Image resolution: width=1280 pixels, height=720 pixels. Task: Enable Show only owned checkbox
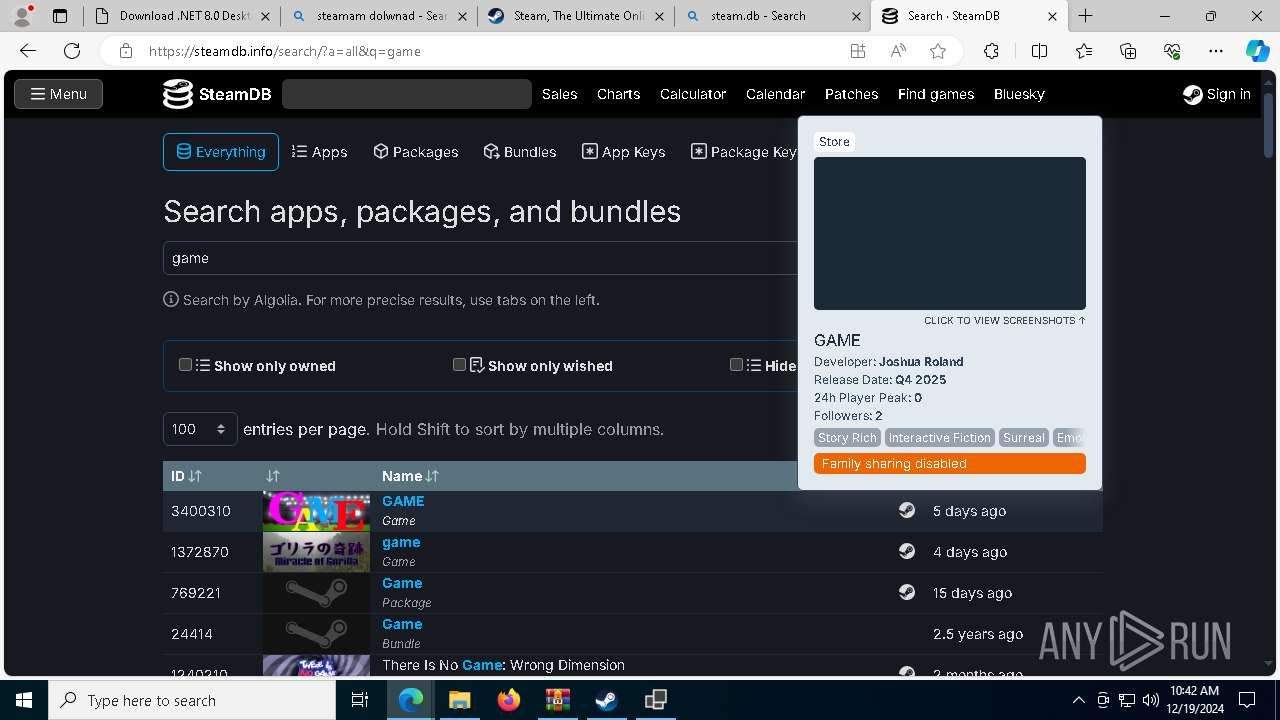click(185, 365)
